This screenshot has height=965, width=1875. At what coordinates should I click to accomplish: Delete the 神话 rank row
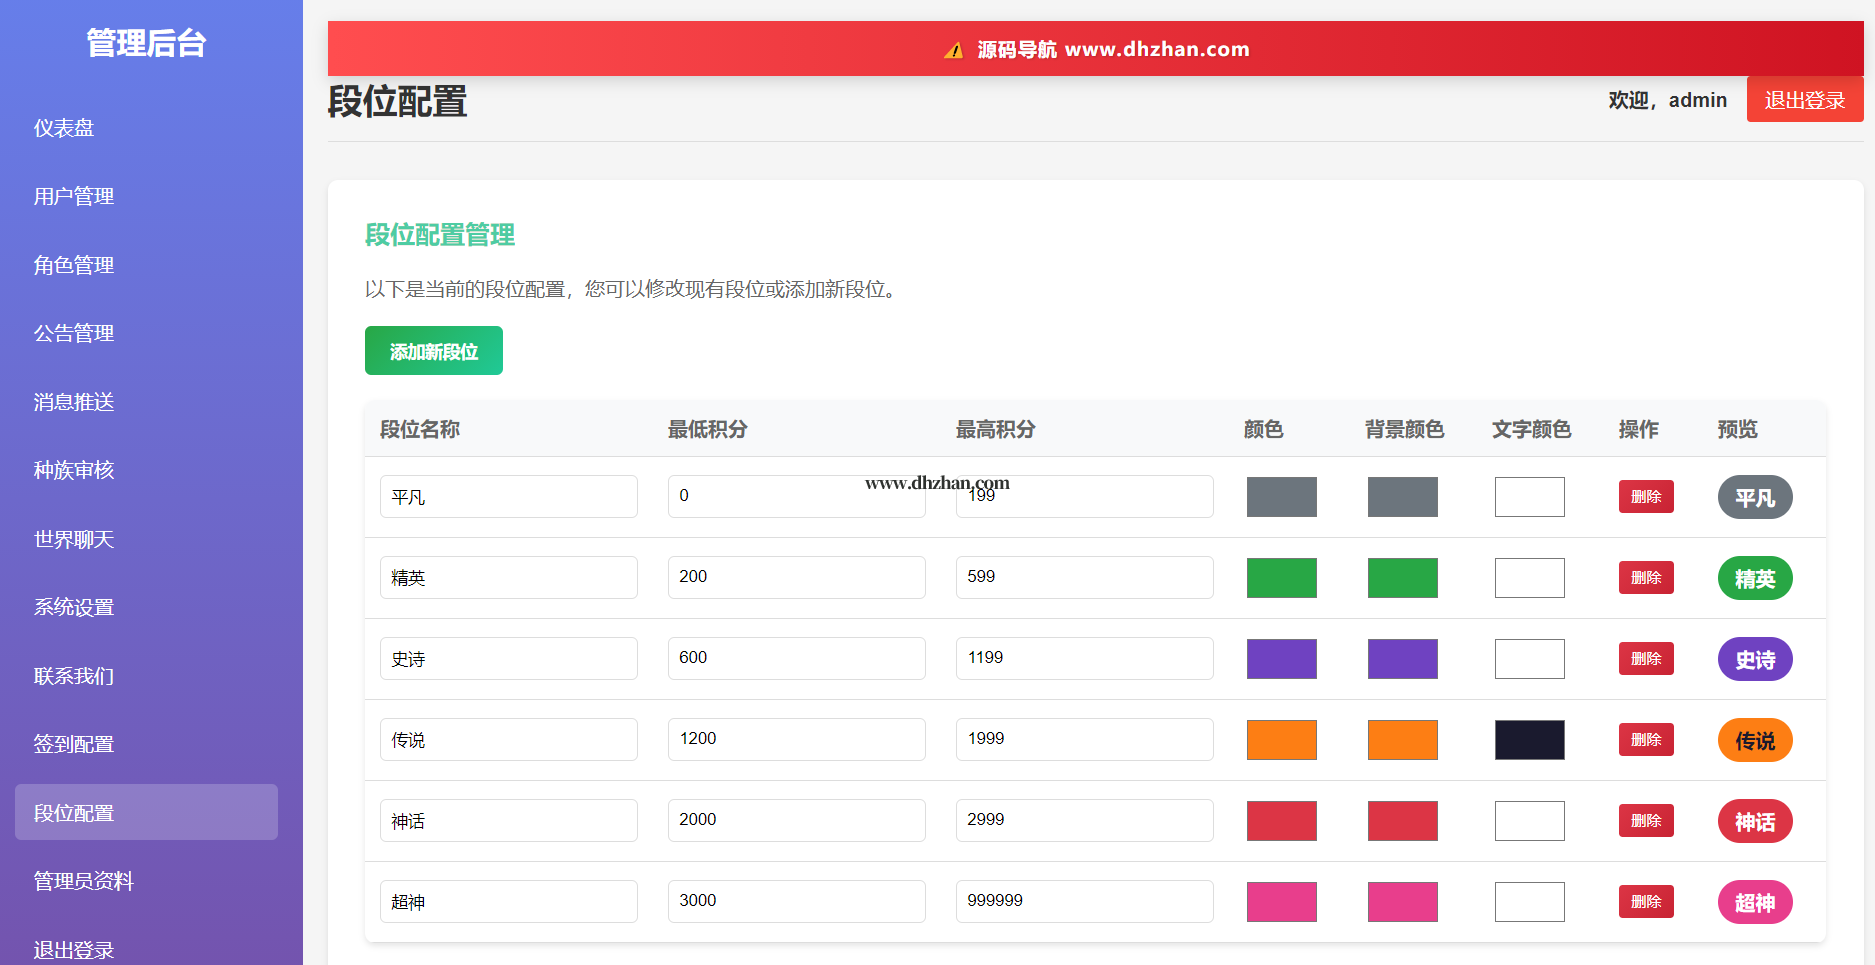coord(1645,821)
